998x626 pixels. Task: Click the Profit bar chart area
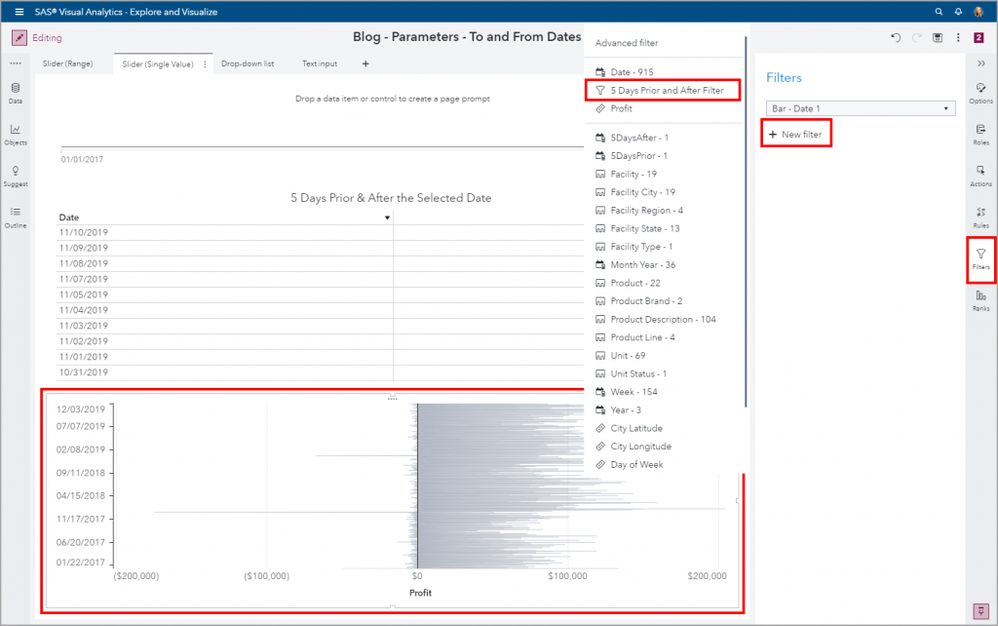click(x=393, y=501)
